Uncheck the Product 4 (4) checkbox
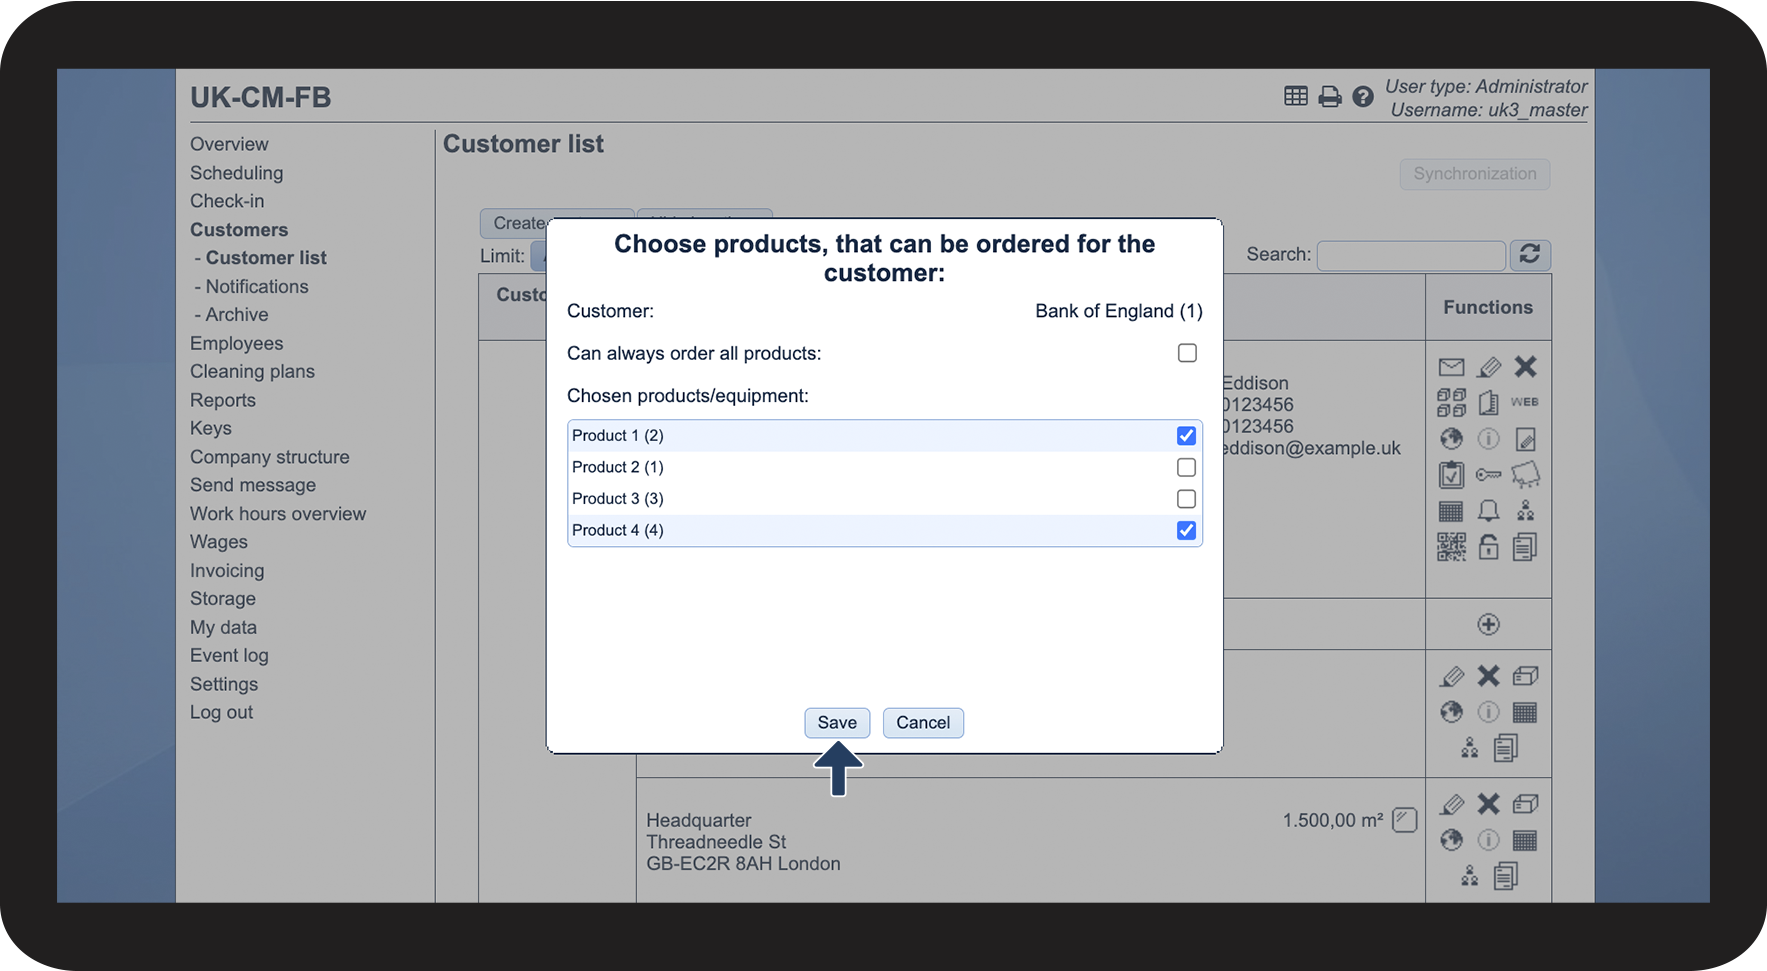Screen dimensions: 1767x971 pos(1186,530)
